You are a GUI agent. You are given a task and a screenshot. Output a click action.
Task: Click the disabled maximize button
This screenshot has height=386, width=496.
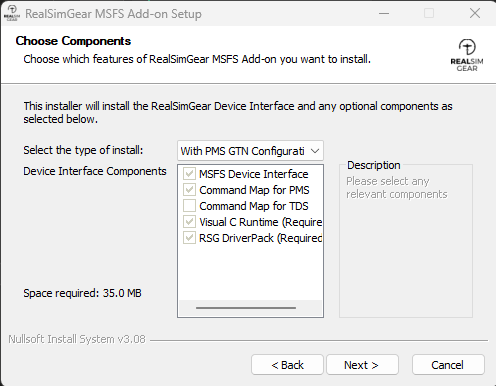tap(429, 14)
